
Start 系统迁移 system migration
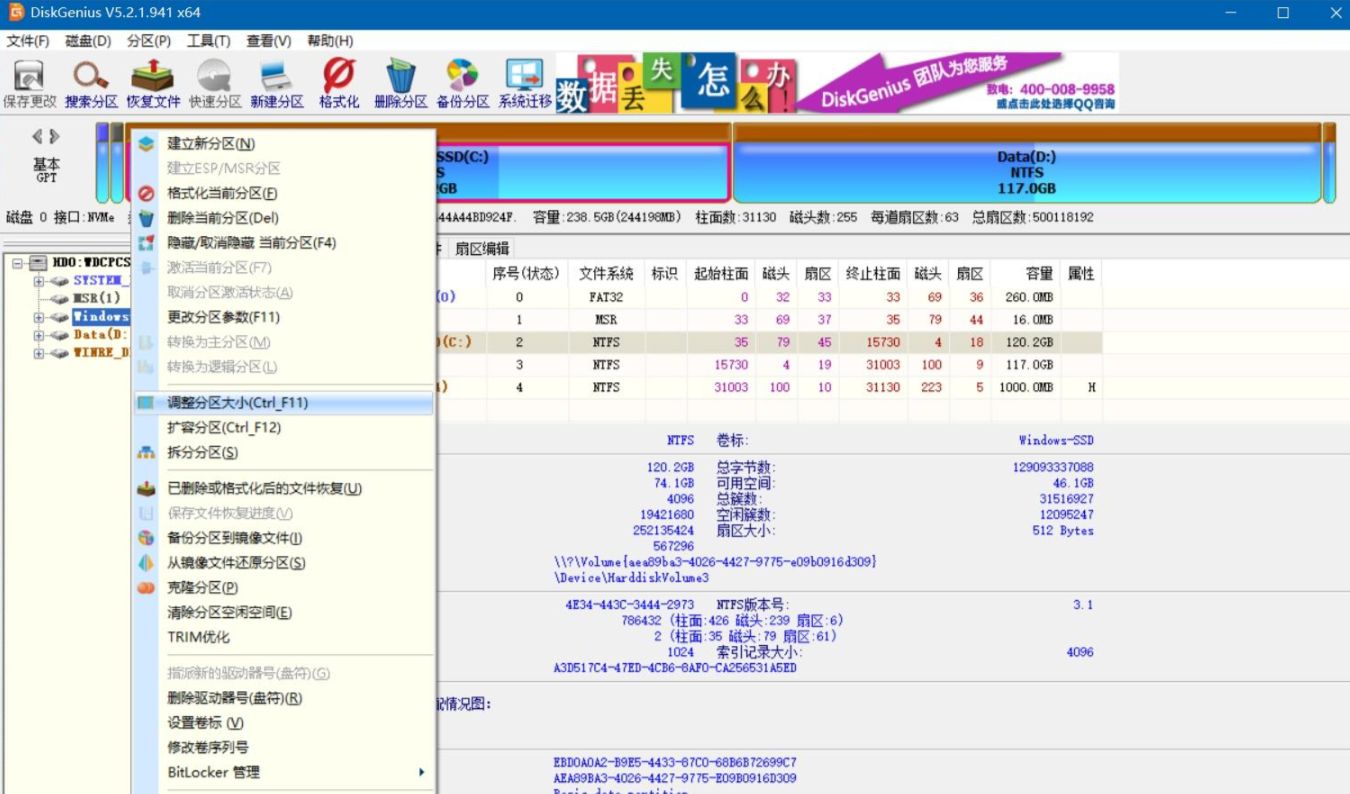523,80
